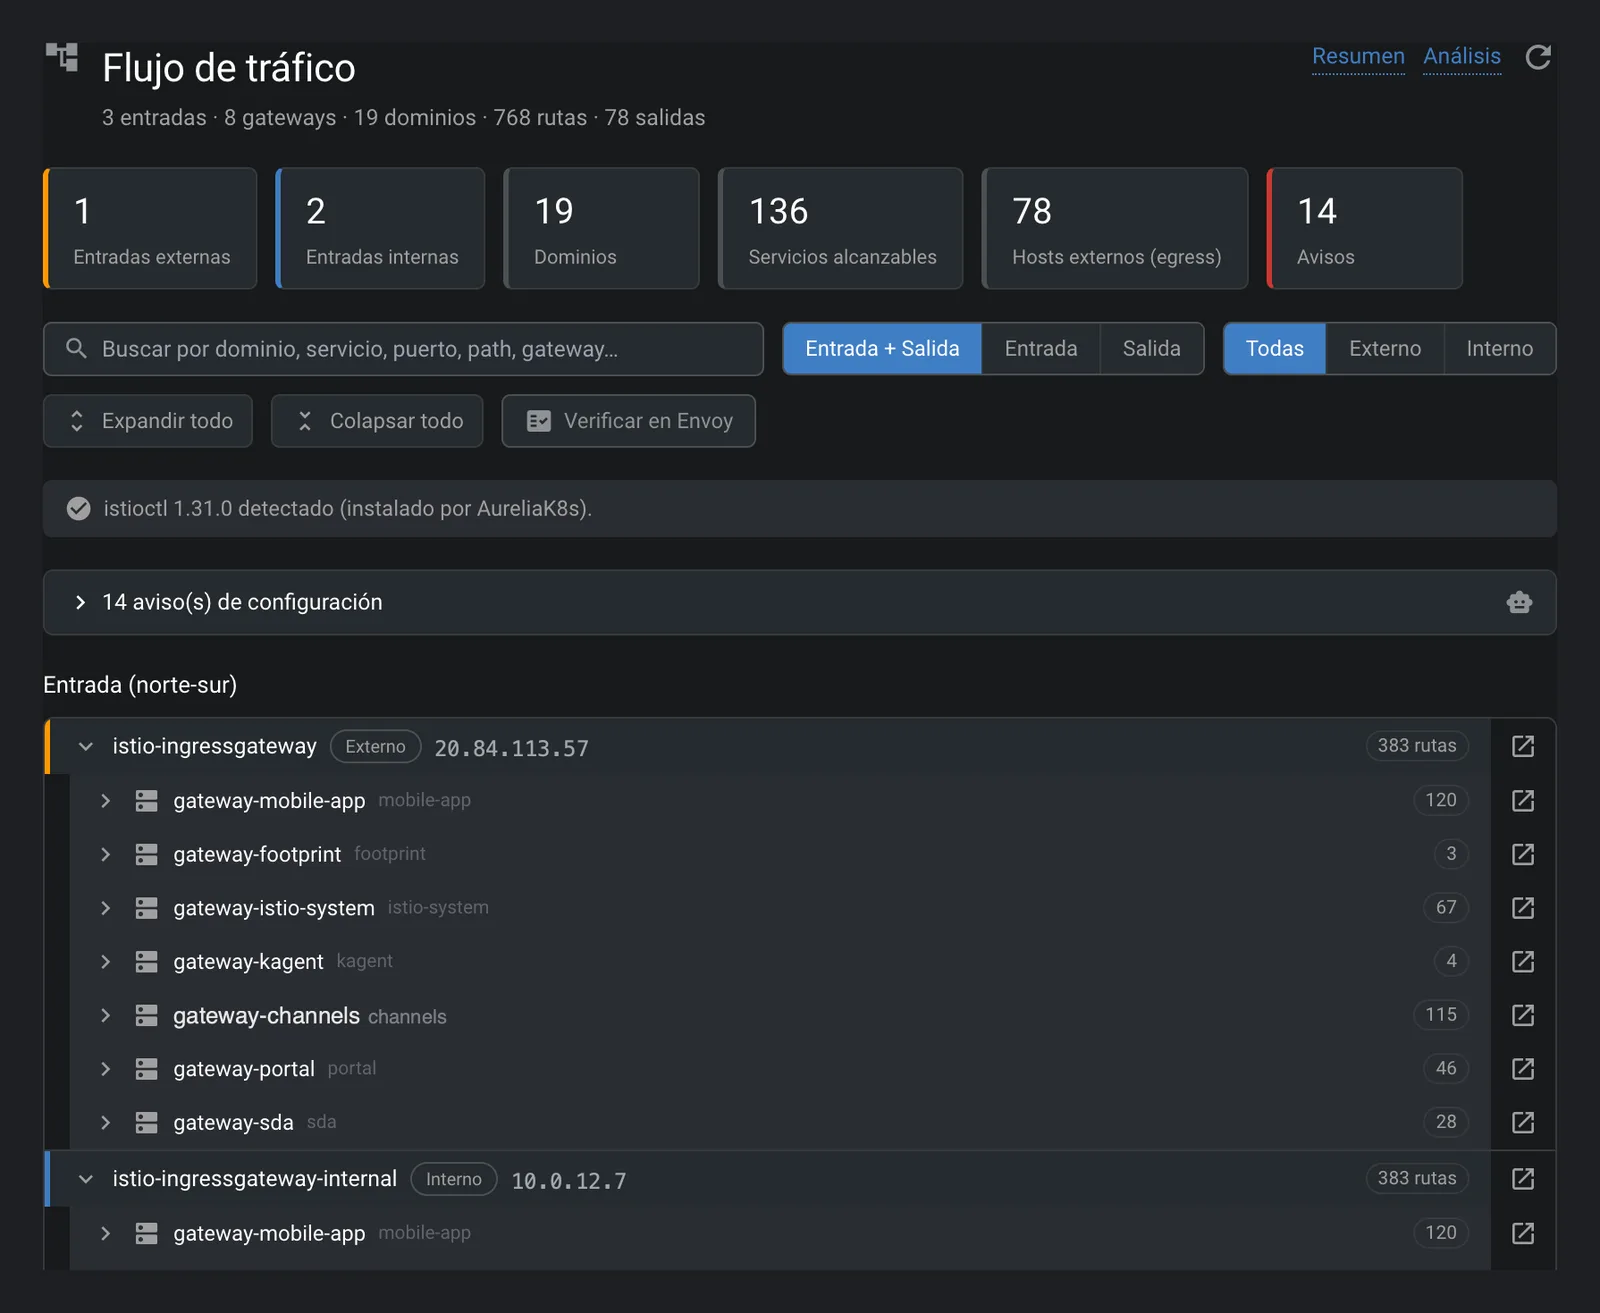Screen dimensions: 1600x1313
Task: Click the Externo badge on istio-ingressgateway
Action: coord(375,747)
